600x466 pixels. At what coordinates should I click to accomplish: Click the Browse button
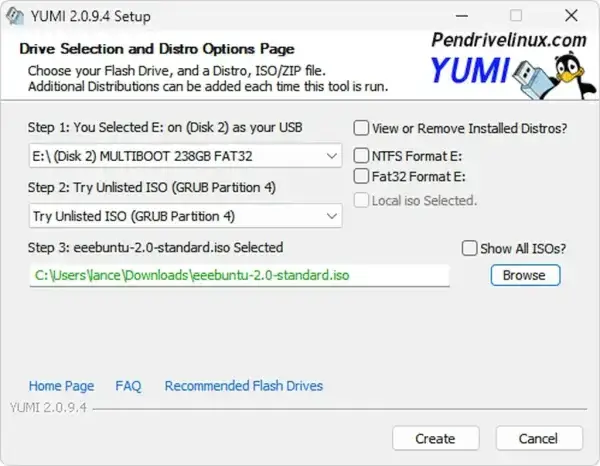[x=525, y=275]
